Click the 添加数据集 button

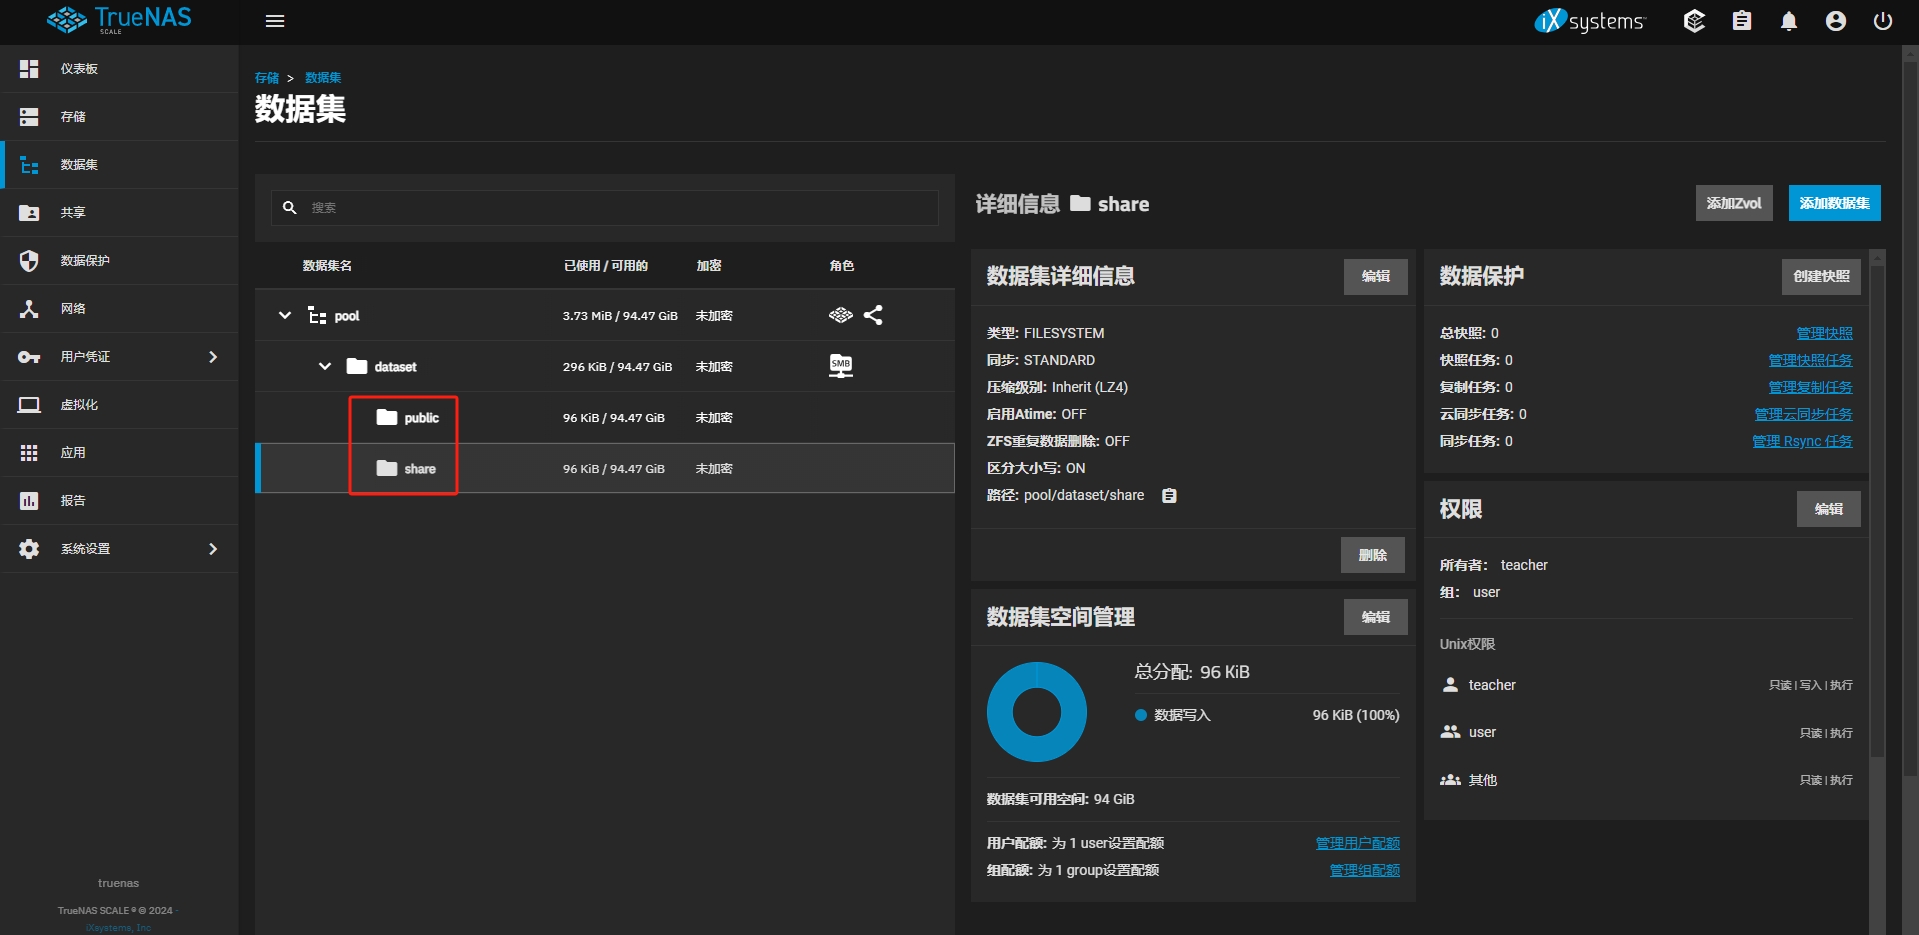(x=1833, y=203)
